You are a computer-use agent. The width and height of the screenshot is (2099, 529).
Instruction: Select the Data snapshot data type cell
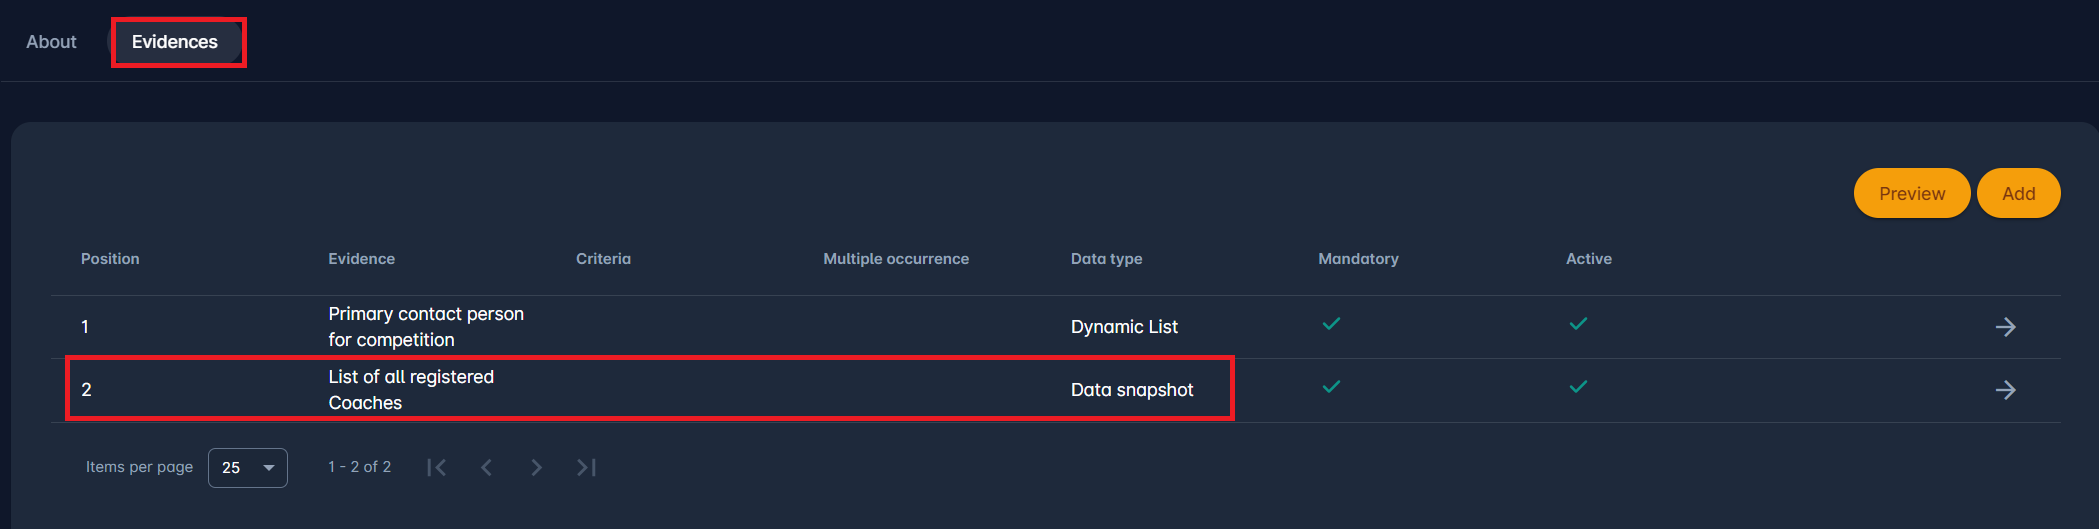[1132, 390]
